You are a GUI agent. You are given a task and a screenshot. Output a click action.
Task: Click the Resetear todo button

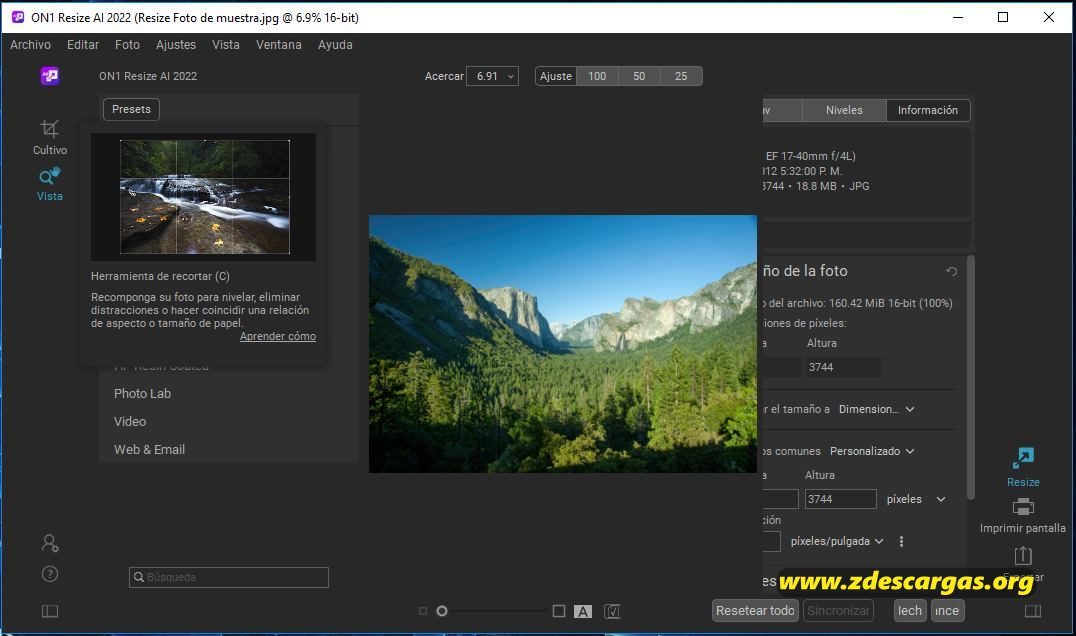pos(755,611)
